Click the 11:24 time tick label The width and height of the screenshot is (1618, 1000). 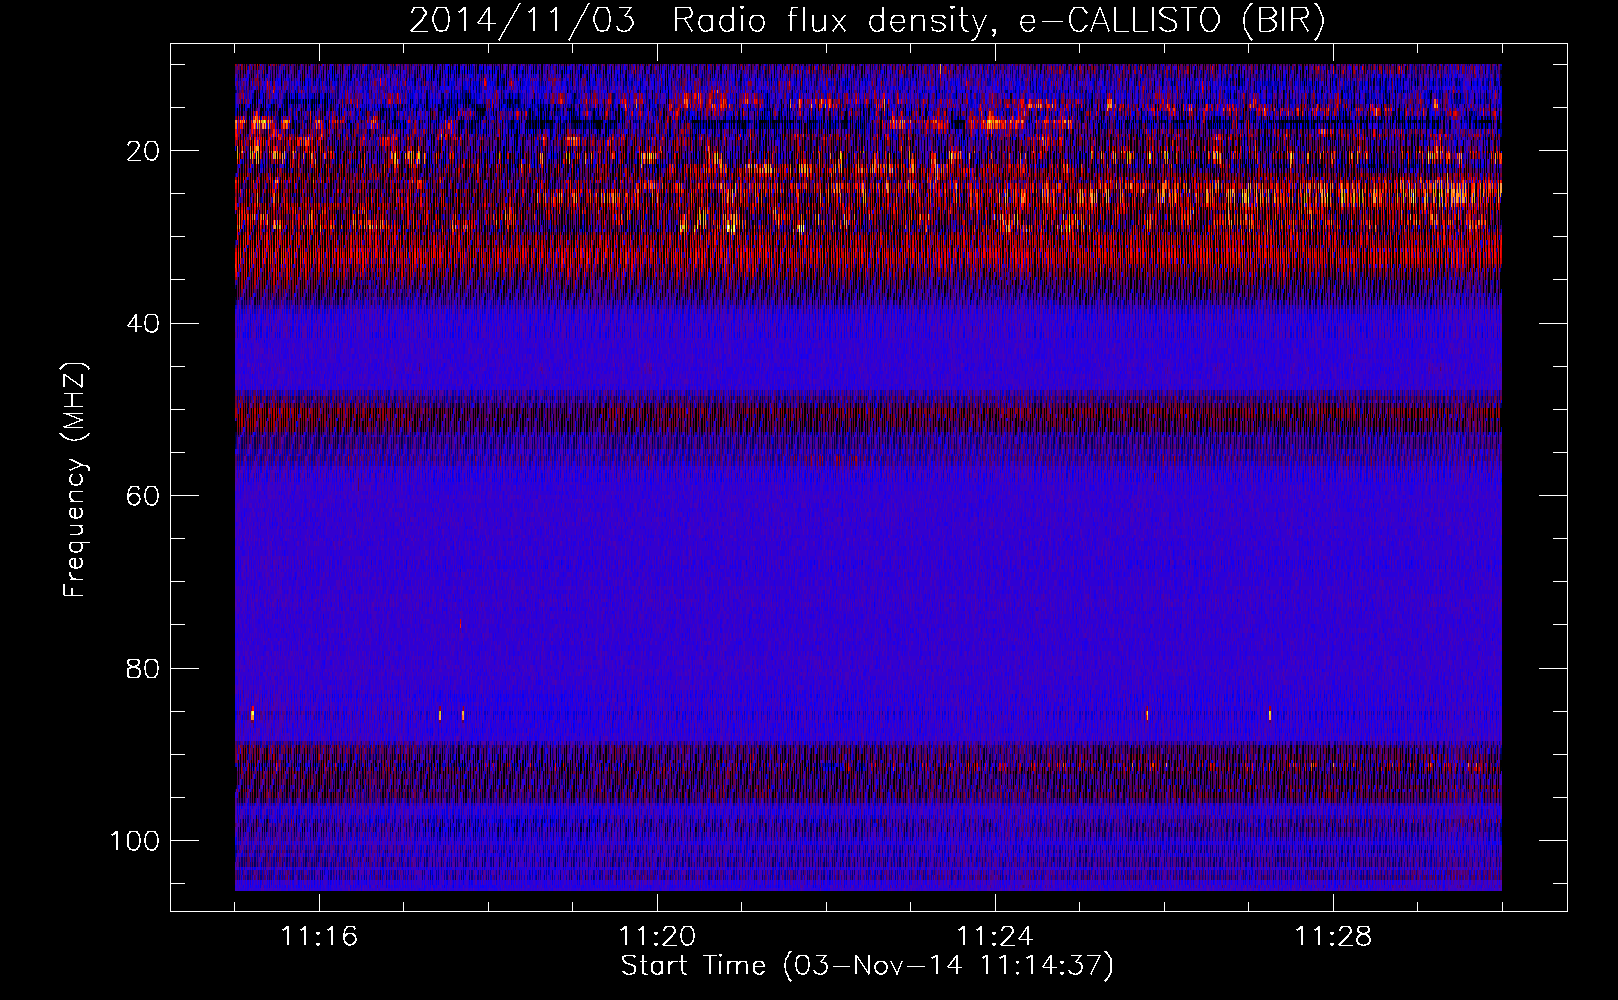(x=995, y=937)
